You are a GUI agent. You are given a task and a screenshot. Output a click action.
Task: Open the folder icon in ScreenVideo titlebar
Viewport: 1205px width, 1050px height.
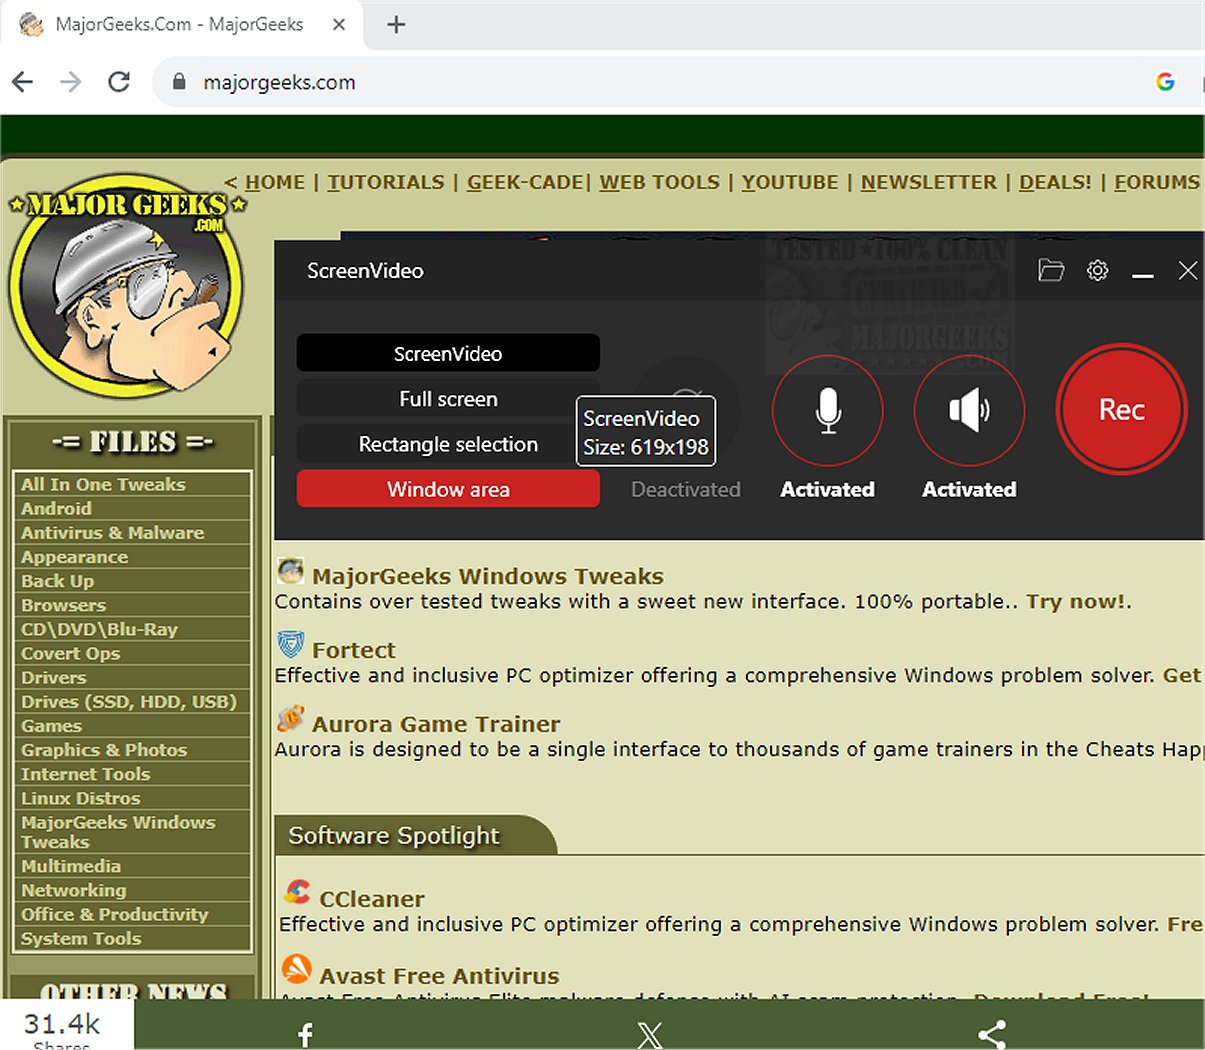[x=1050, y=271]
